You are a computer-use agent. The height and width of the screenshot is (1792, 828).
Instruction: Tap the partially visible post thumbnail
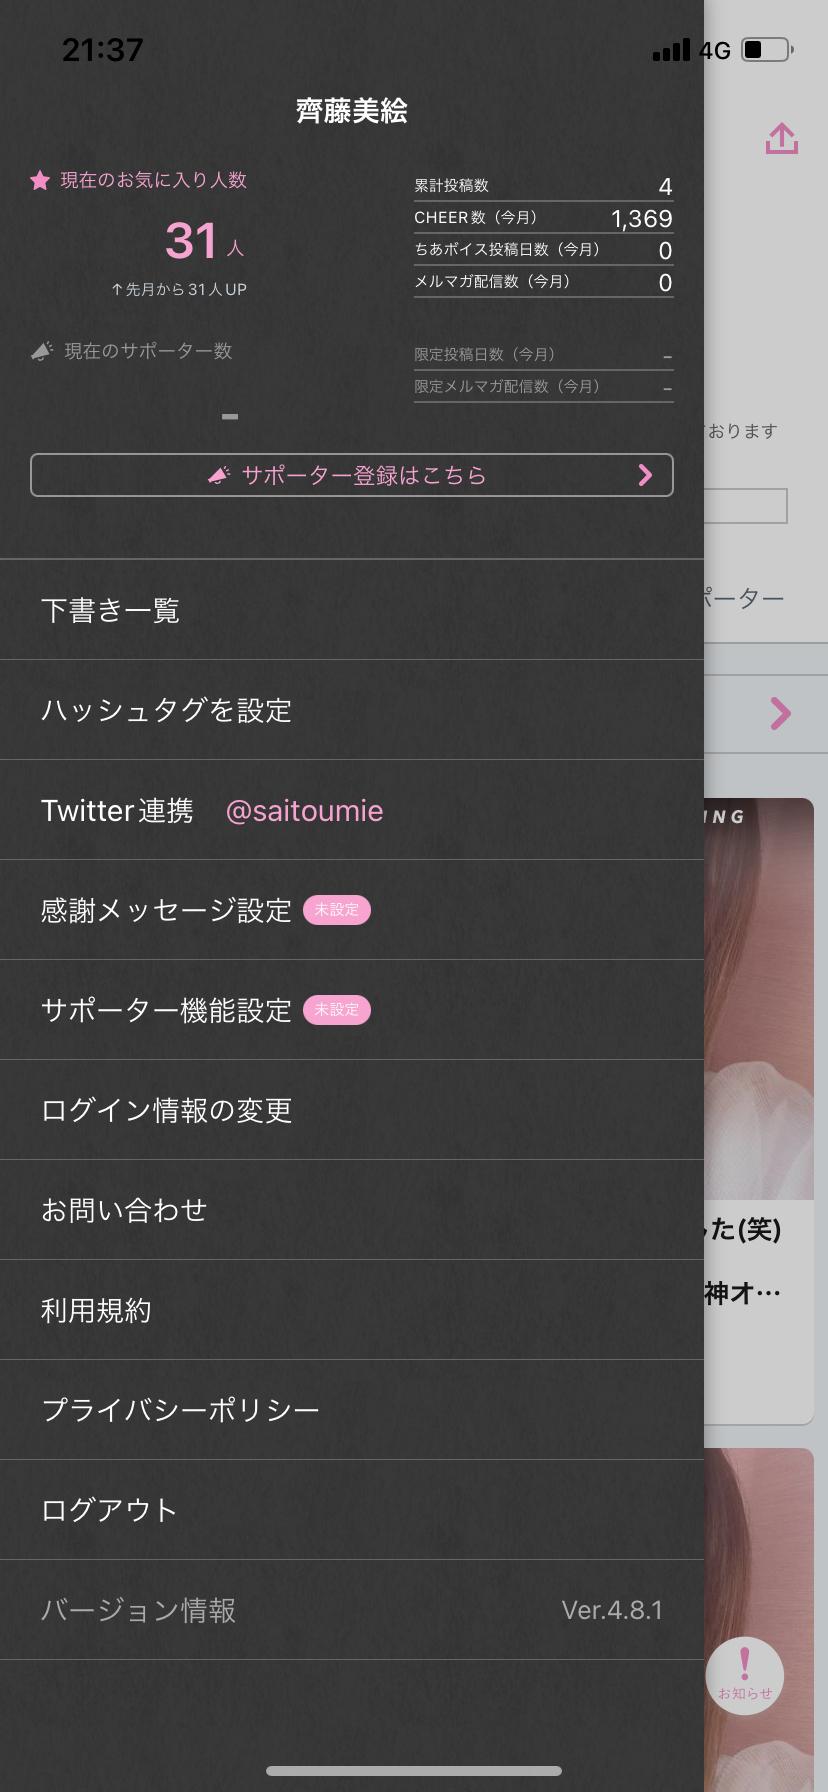click(759, 998)
